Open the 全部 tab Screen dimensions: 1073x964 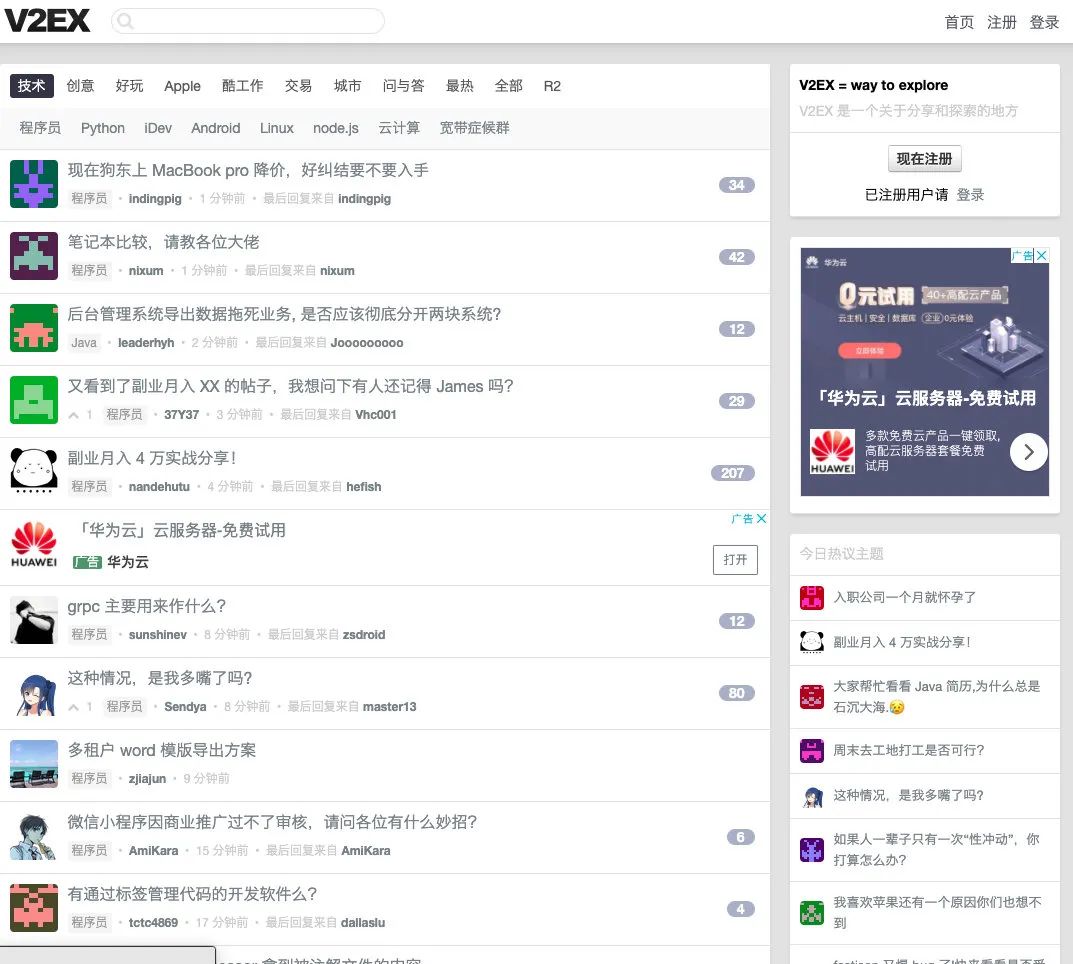tap(508, 86)
